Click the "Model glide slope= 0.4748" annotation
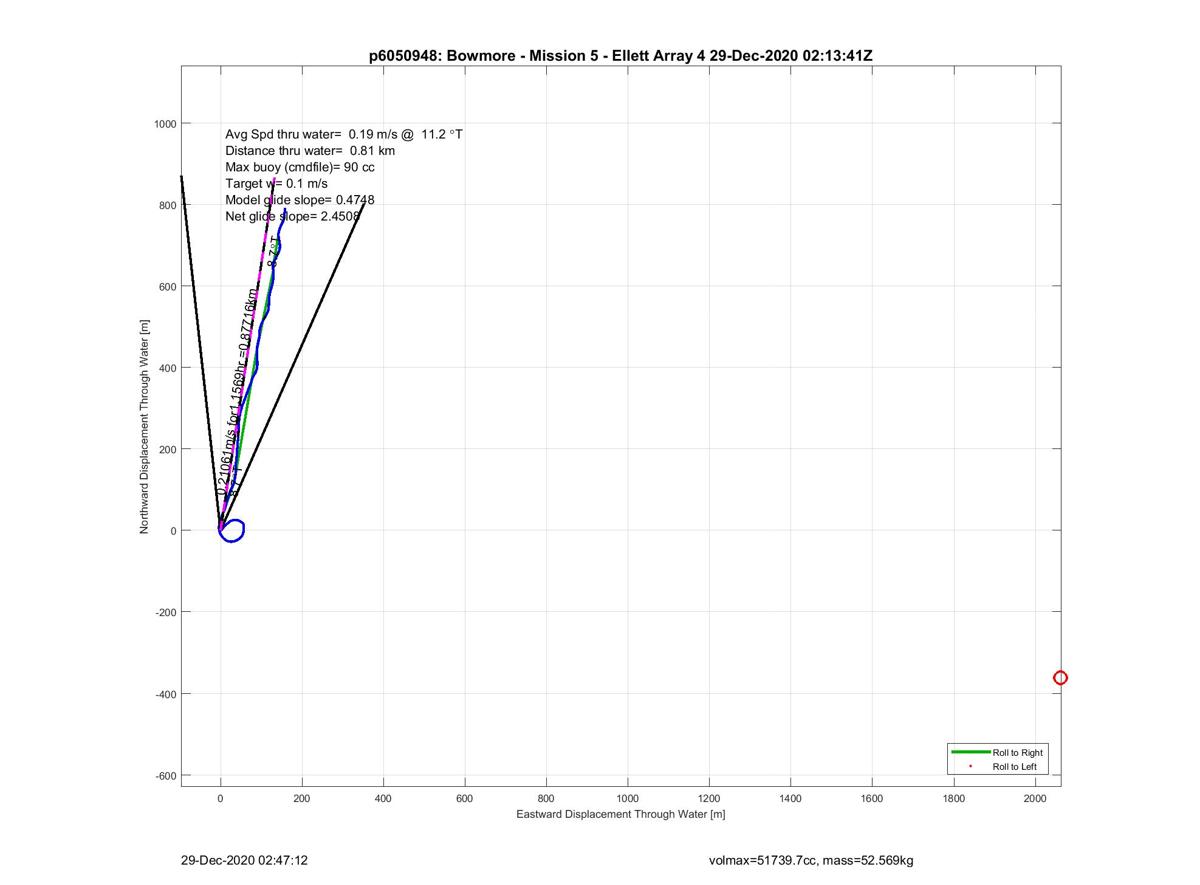 point(300,200)
